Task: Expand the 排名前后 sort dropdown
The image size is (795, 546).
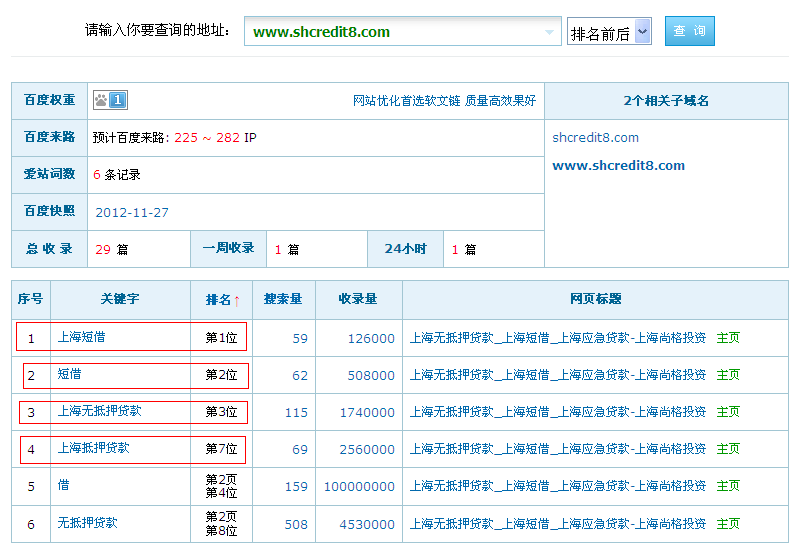Action: [642, 32]
